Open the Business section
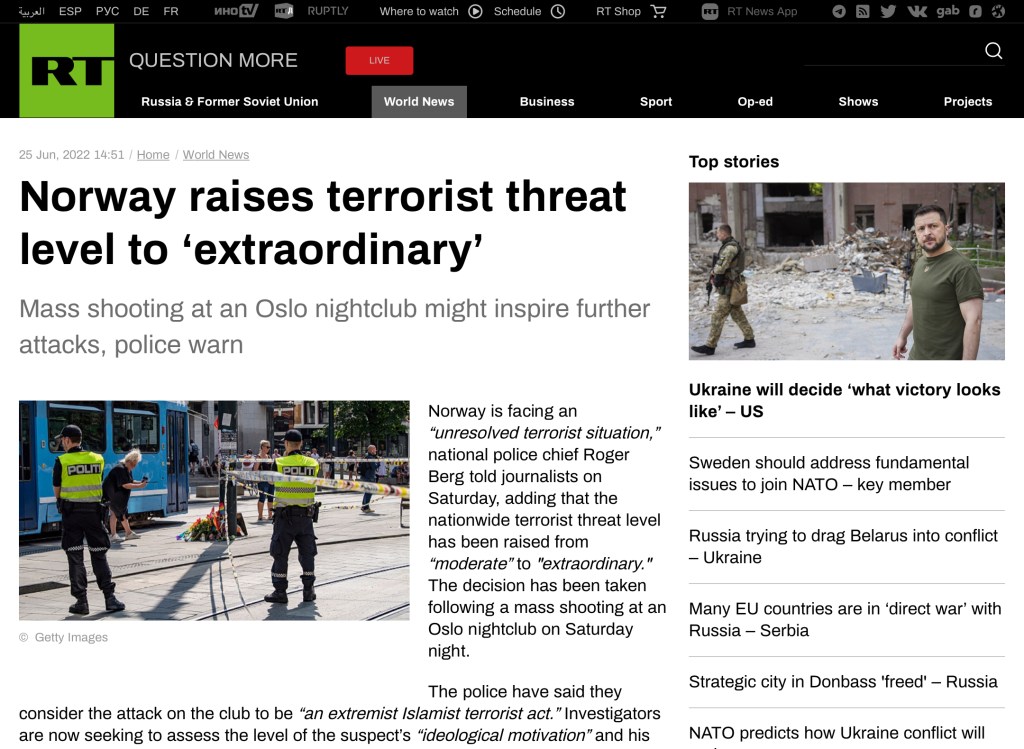This screenshot has height=749, width=1024. 547,101
